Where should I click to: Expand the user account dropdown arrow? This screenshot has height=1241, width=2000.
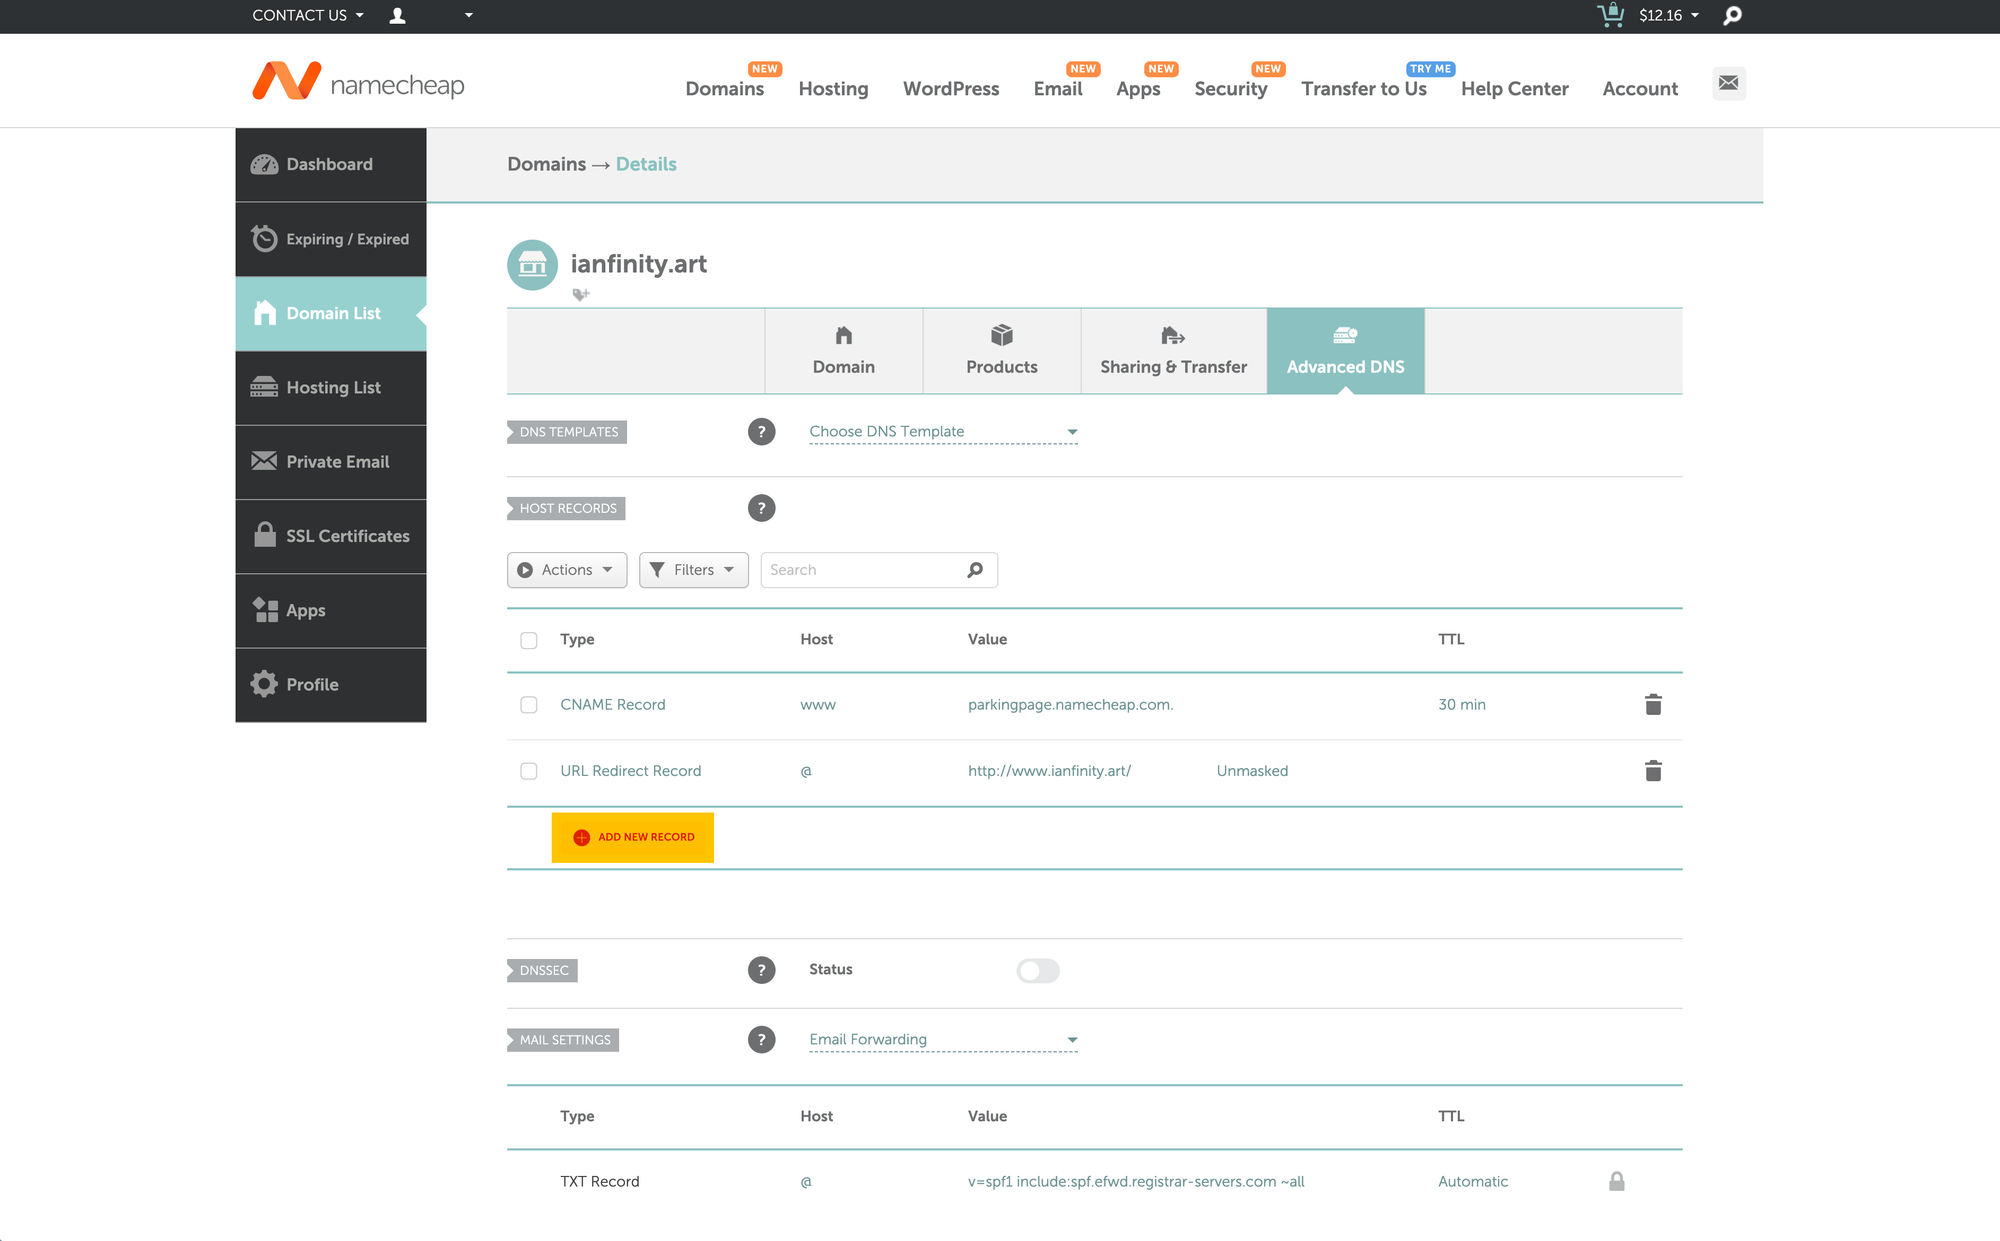tap(468, 15)
